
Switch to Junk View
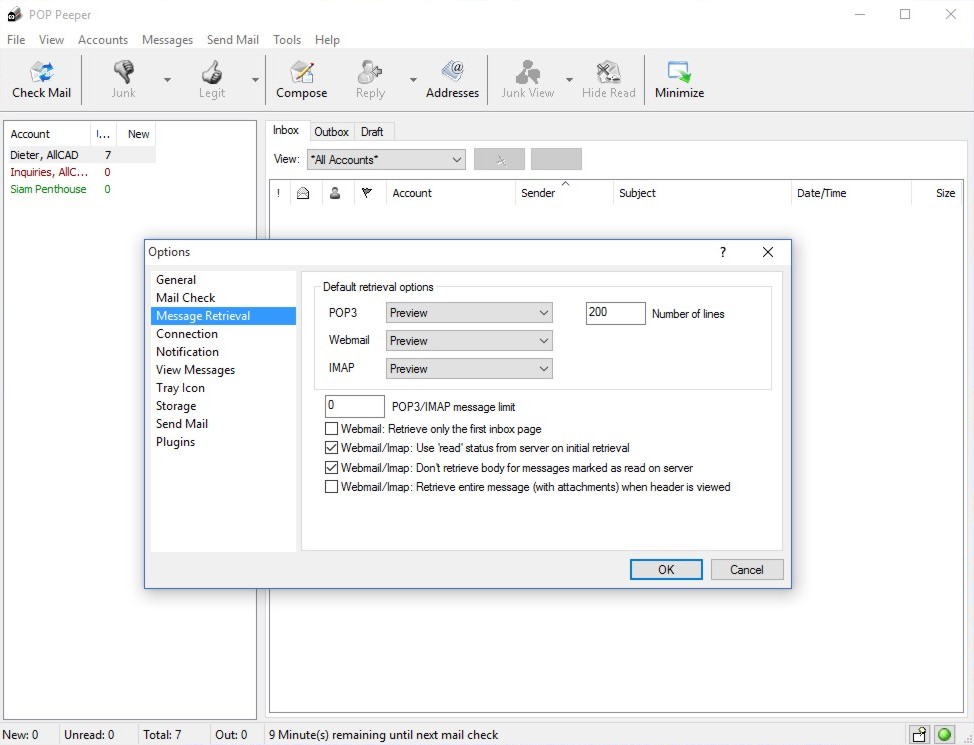(x=527, y=80)
